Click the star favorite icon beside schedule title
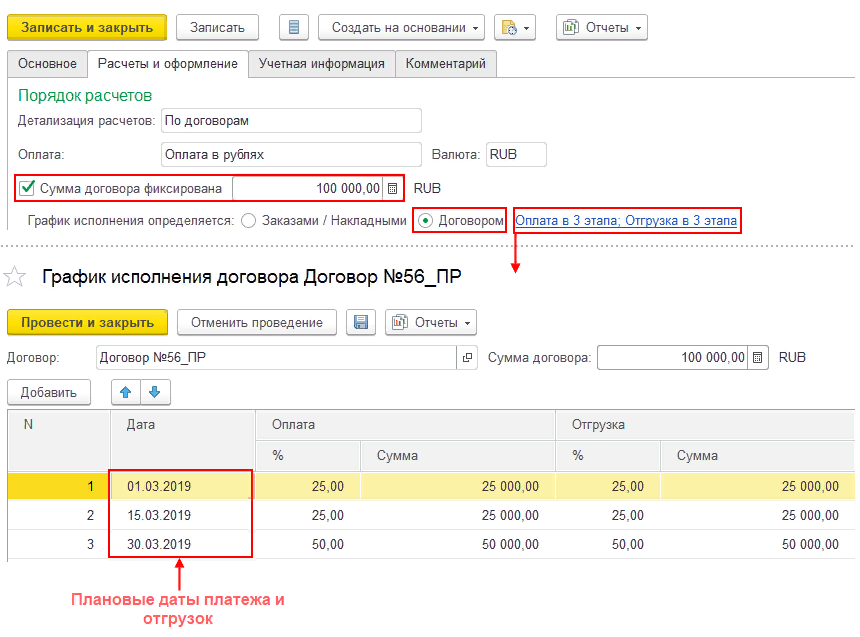Image resolution: width=860 pixels, height=637 pixels. tap(15, 277)
